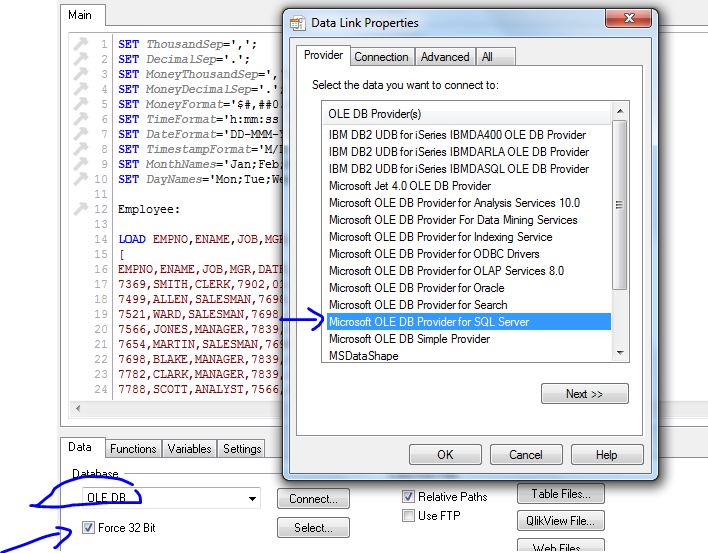This screenshot has width=708, height=553.
Task: Open the OLE DB database dropdown
Action: point(251,498)
